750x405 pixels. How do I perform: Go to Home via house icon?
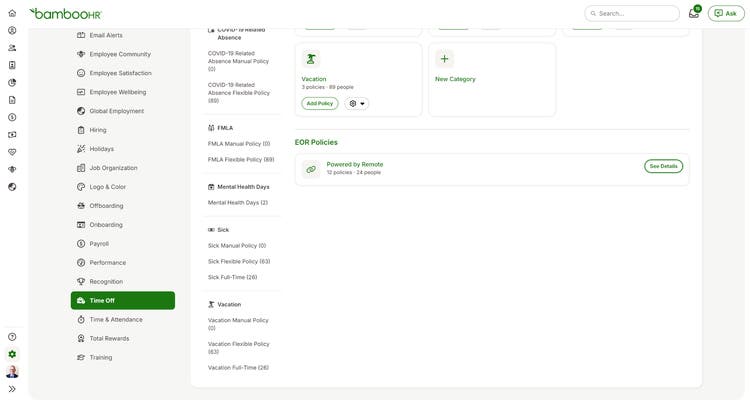point(12,13)
